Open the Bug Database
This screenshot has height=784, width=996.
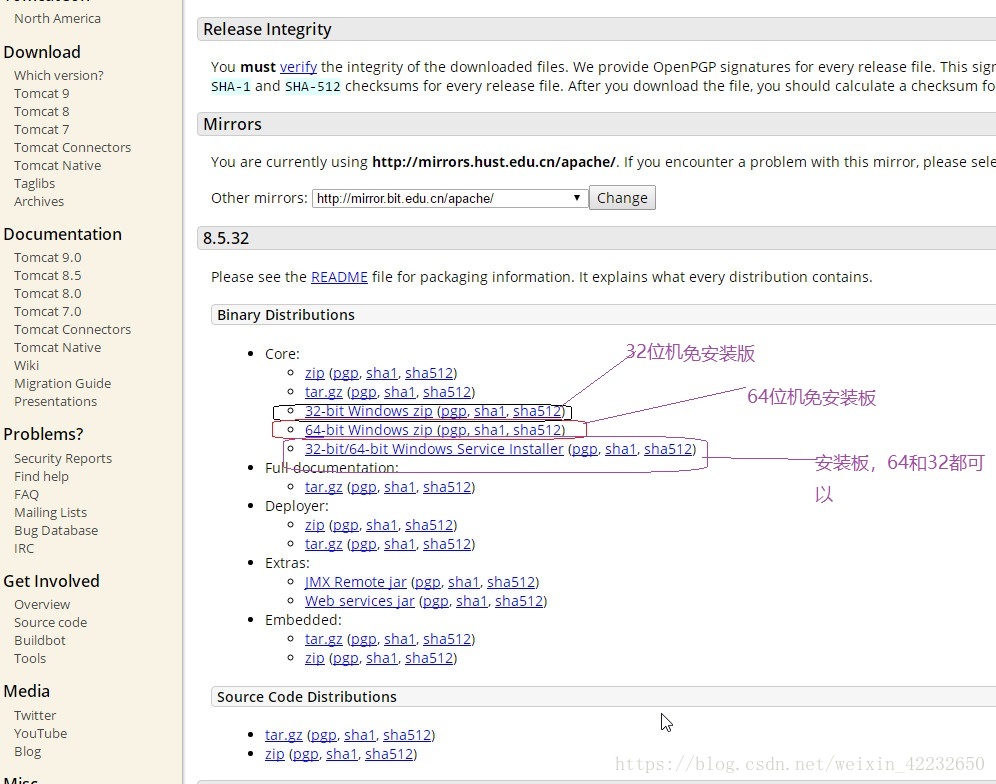pyautogui.click(x=56, y=531)
